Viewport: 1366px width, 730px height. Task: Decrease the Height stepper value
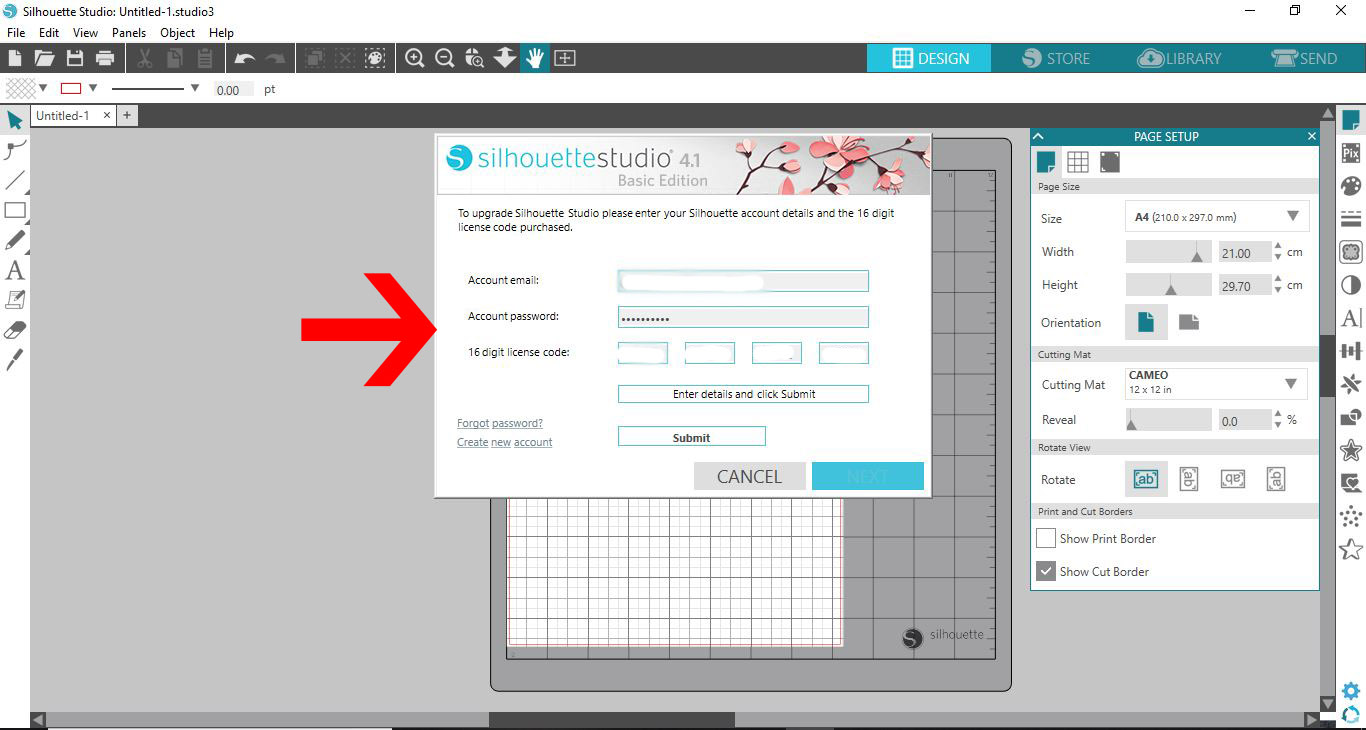click(x=1278, y=290)
